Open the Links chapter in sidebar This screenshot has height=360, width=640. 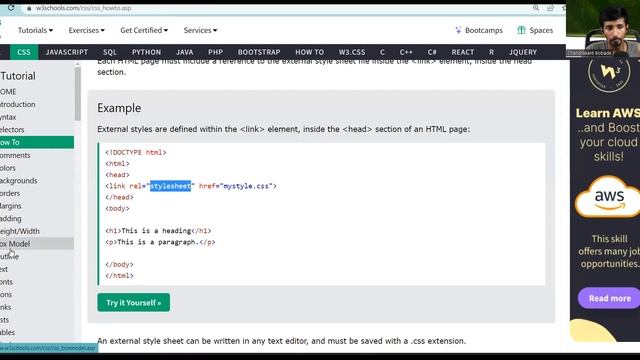pyautogui.click(x=37, y=307)
